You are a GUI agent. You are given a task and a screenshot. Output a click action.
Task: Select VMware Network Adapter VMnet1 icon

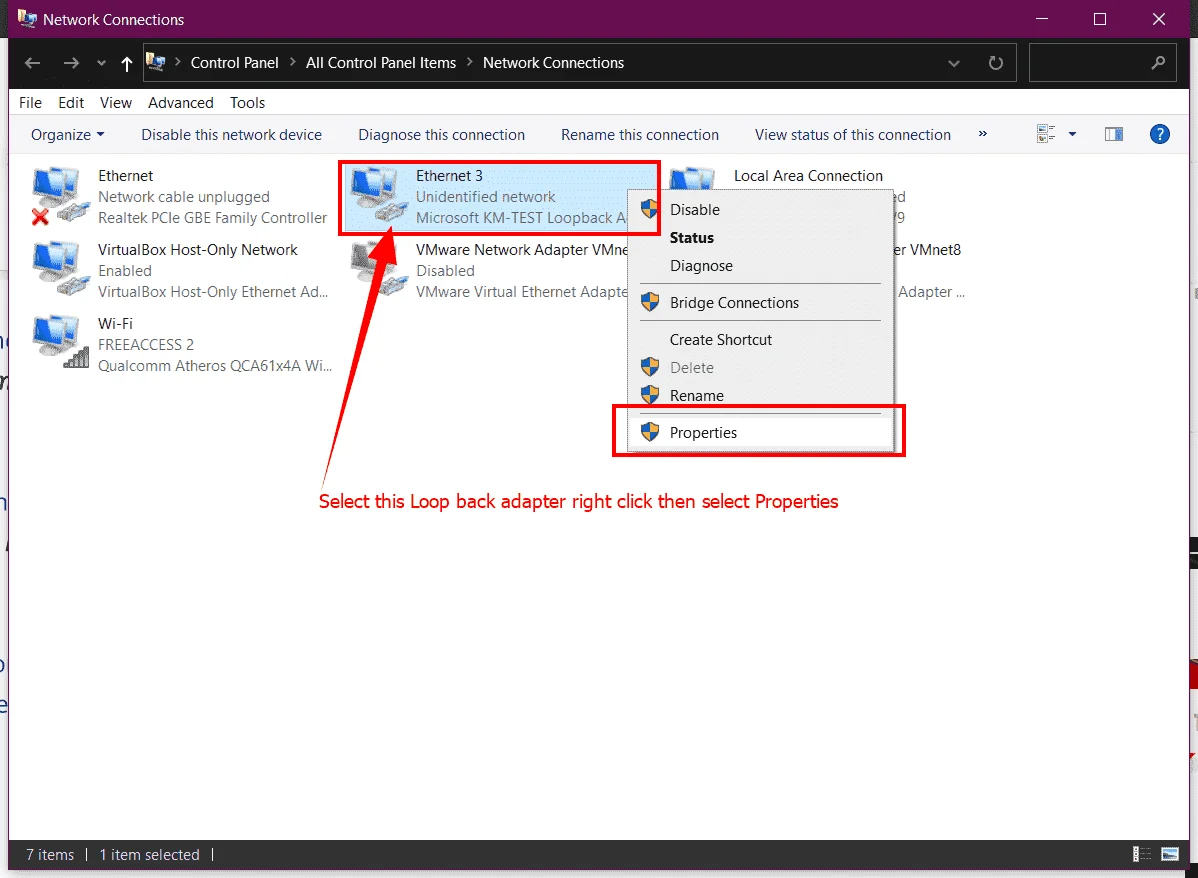(x=379, y=269)
